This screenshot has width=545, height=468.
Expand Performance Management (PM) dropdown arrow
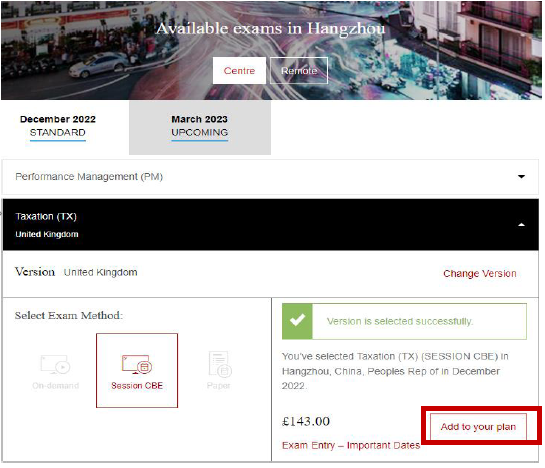point(521,177)
